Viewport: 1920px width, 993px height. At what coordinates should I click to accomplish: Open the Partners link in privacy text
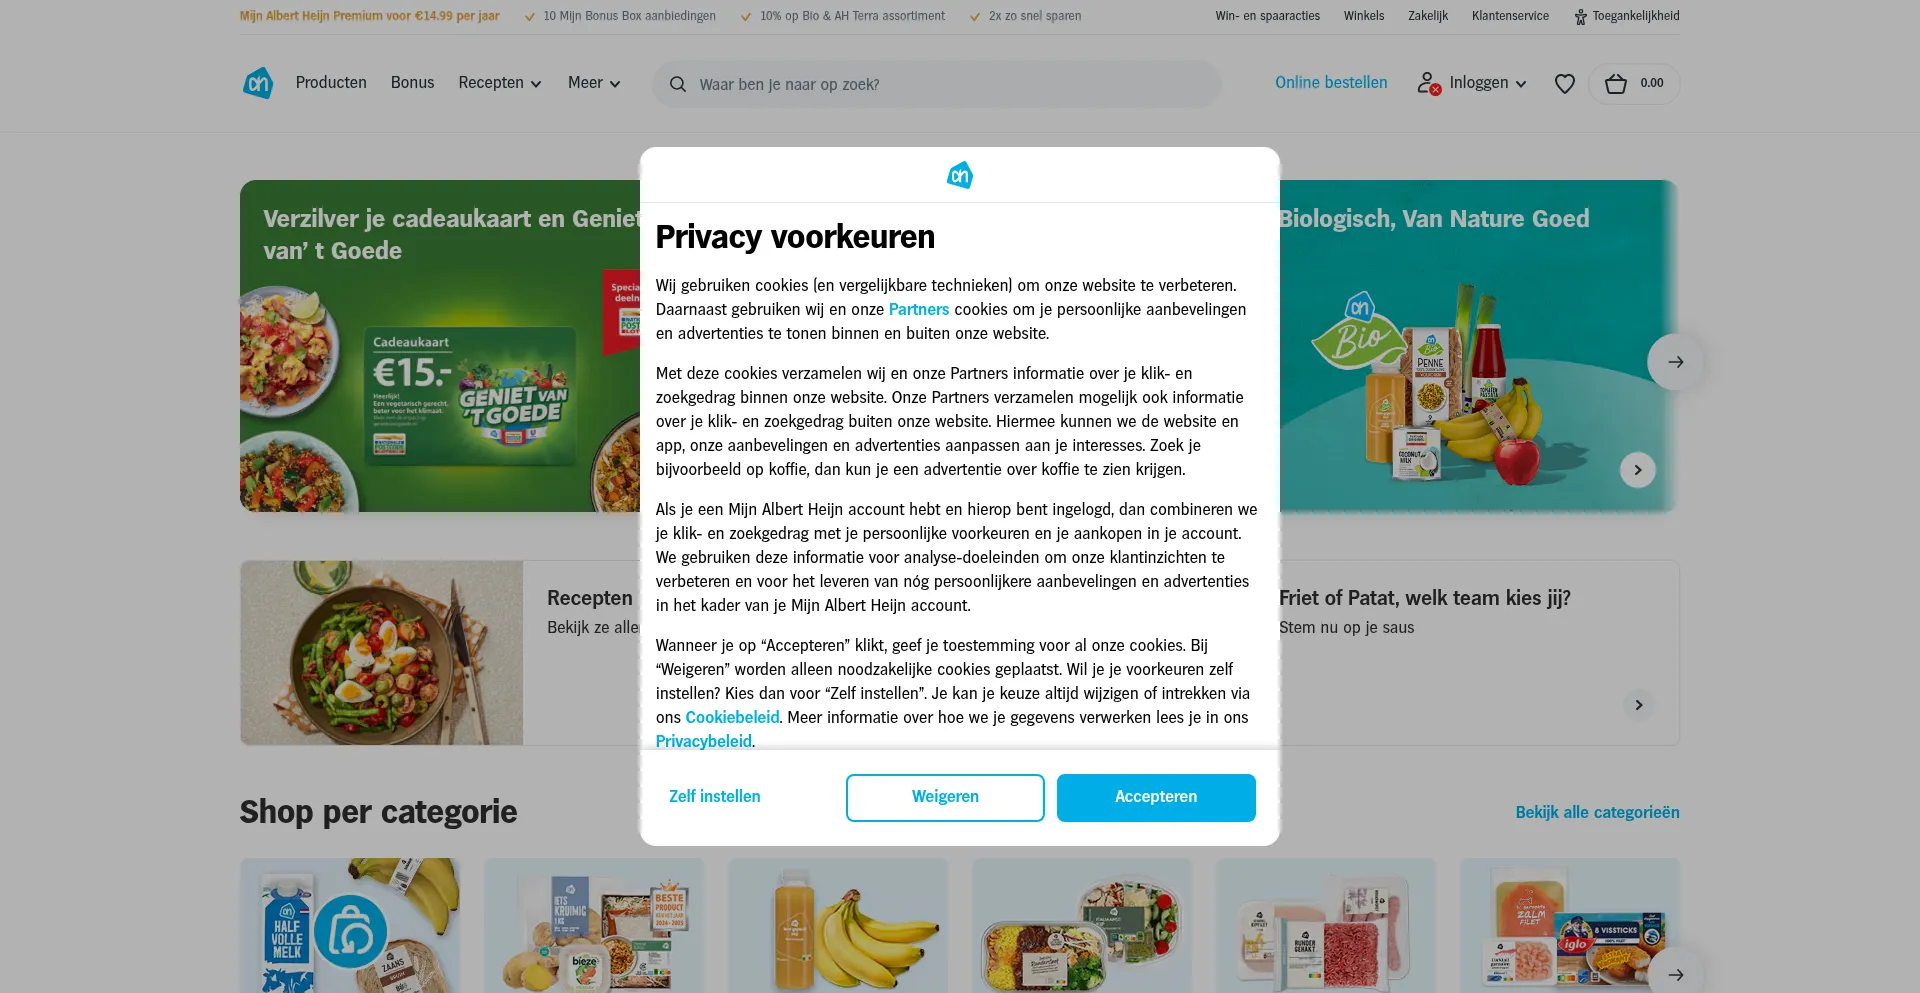click(x=919, y=309)
